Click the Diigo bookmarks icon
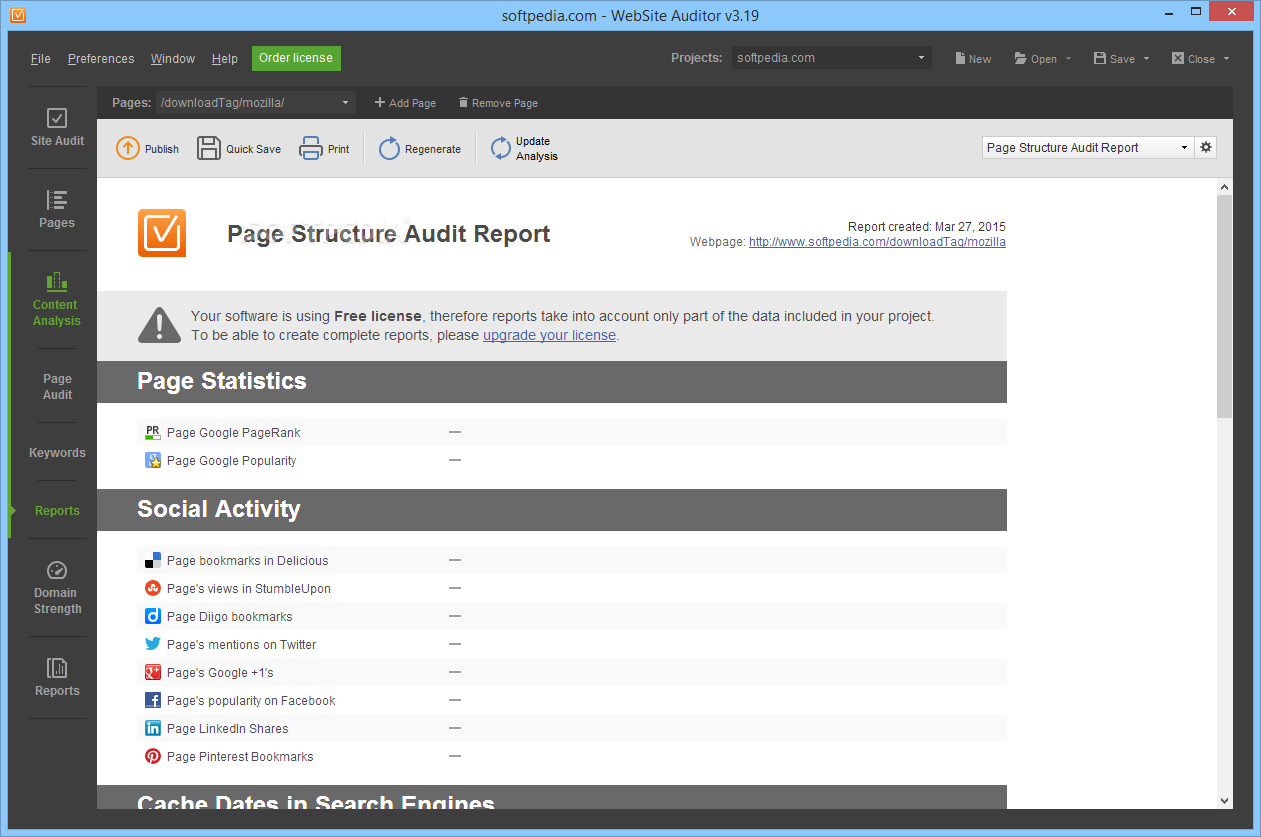Screen dimensions: 1261x837 [153, 616]
